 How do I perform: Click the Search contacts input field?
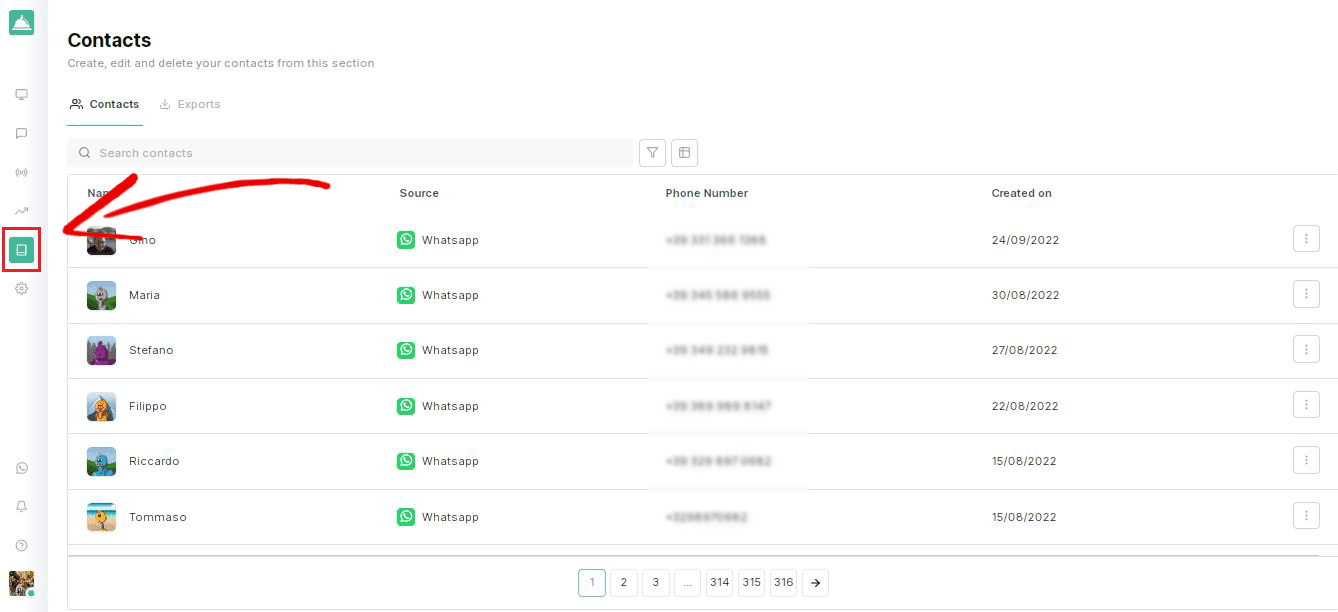[350, 153]
